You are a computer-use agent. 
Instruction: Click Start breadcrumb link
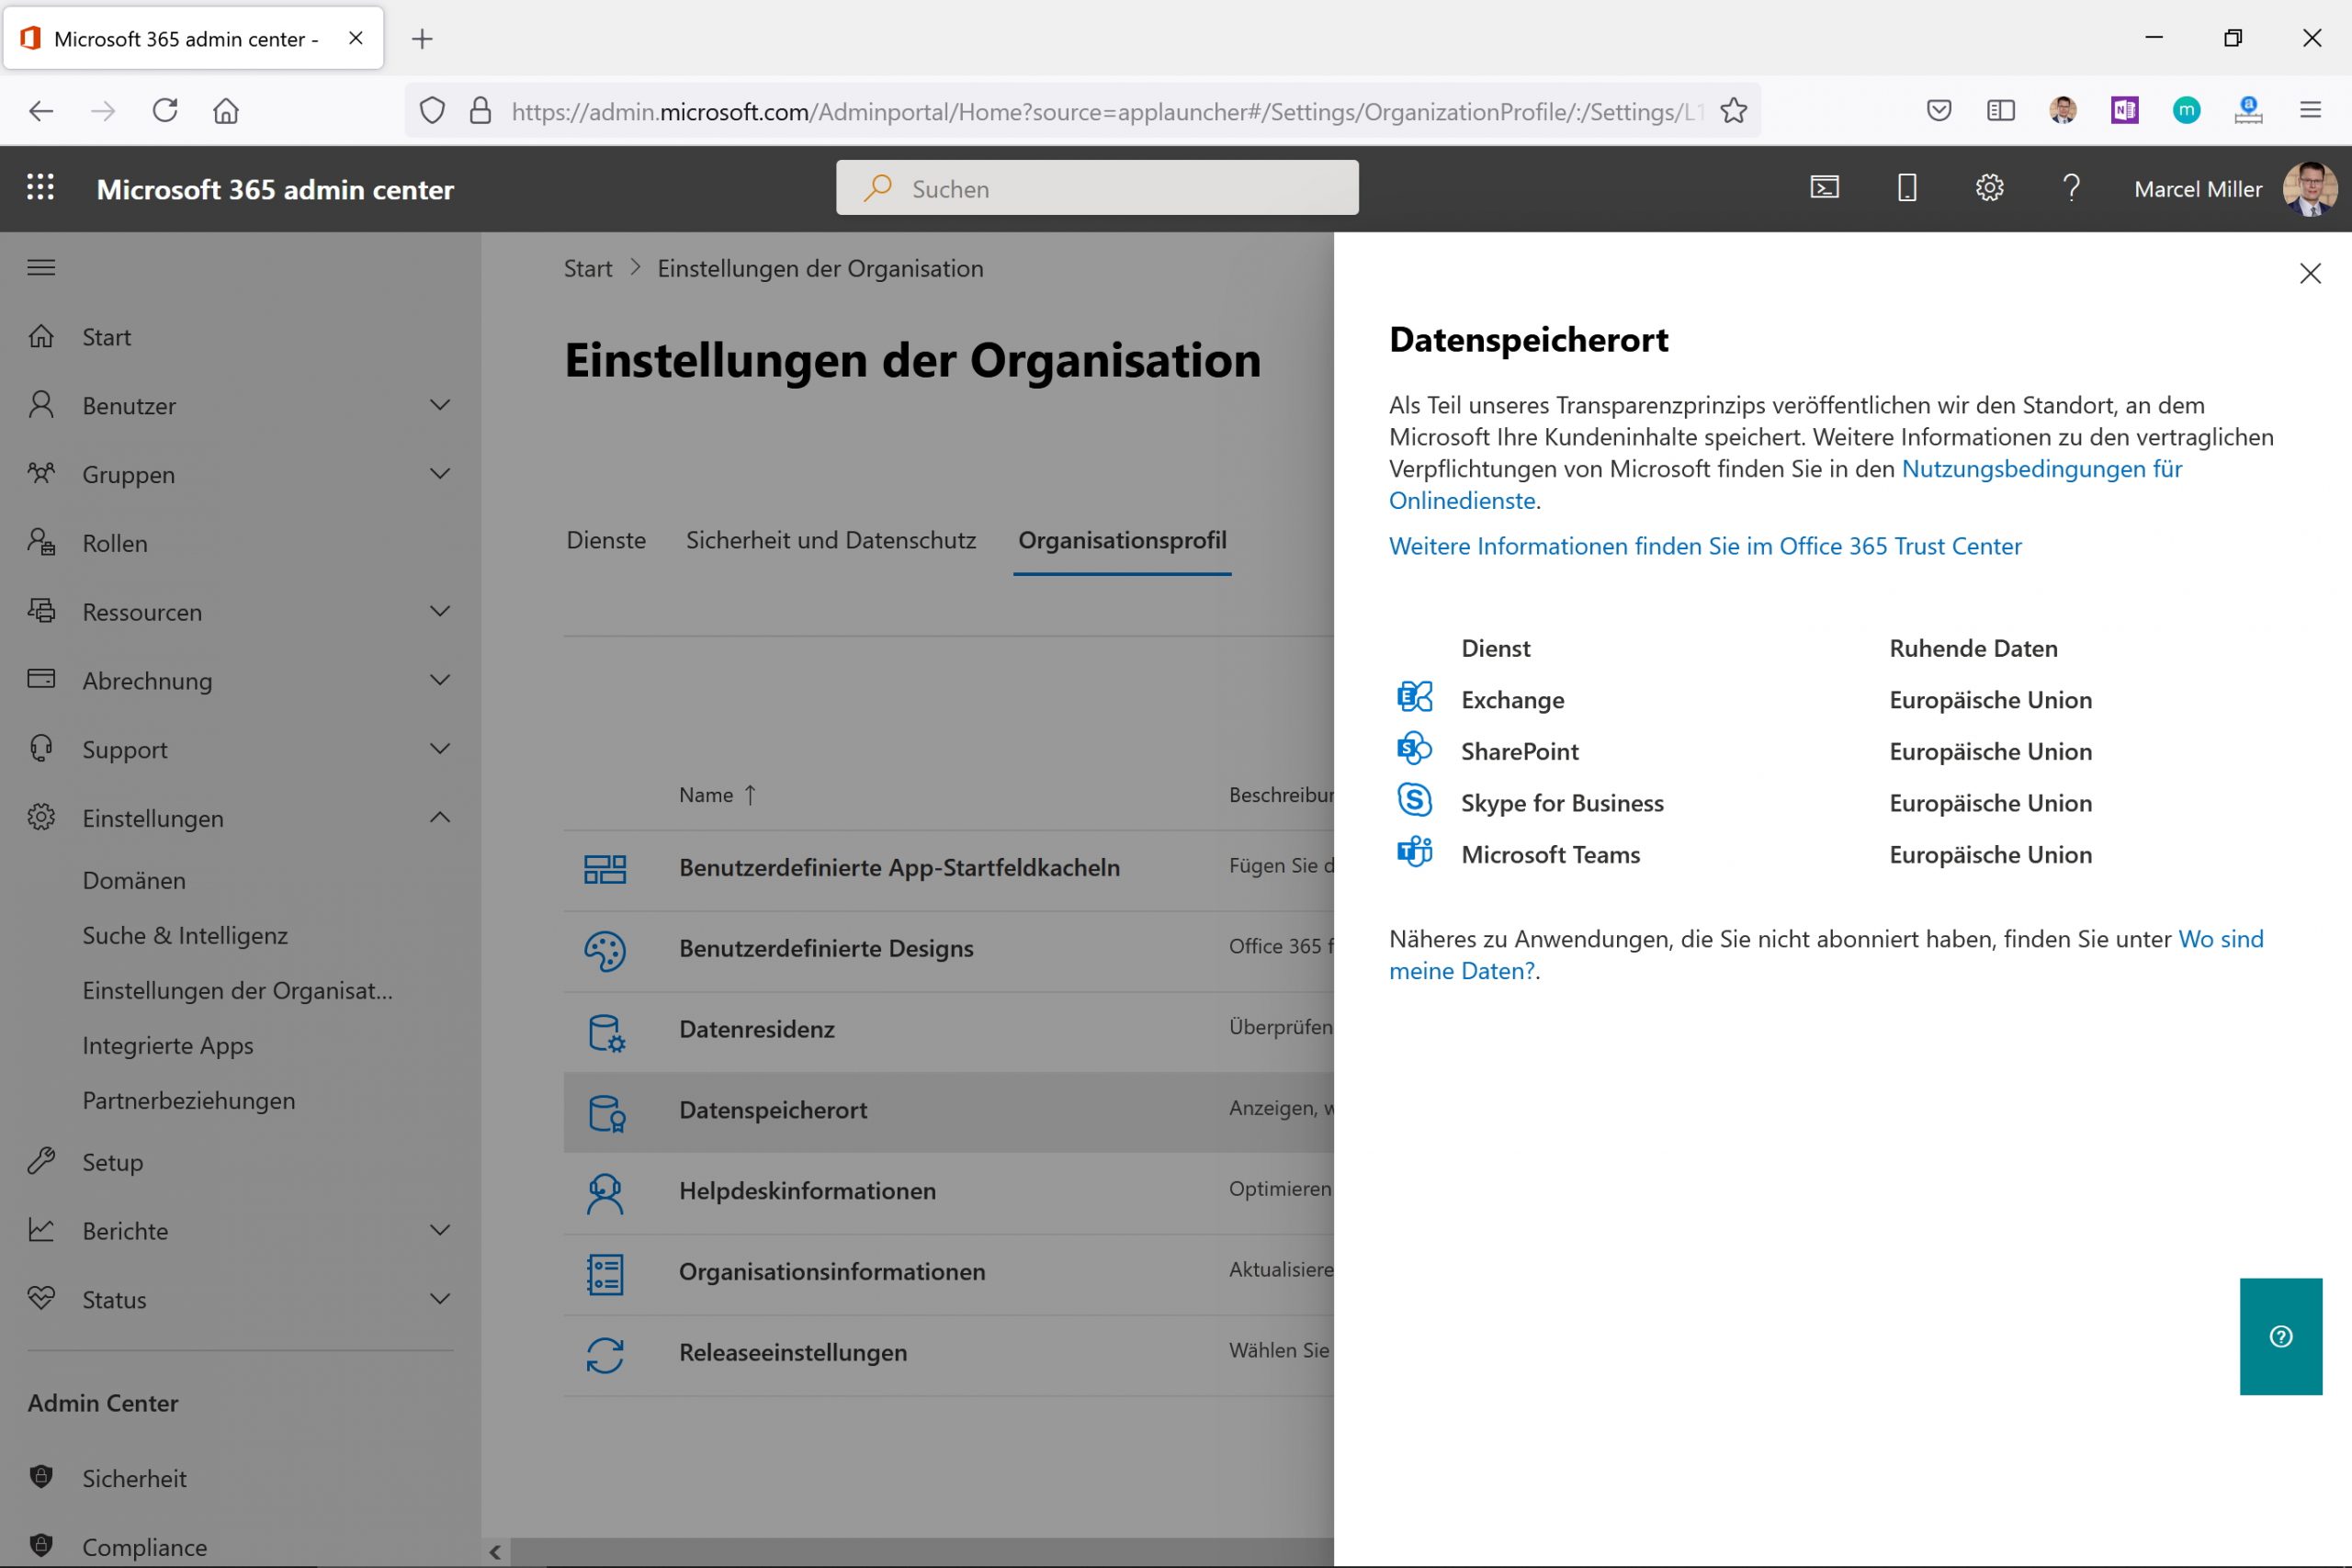coord(588,268)
